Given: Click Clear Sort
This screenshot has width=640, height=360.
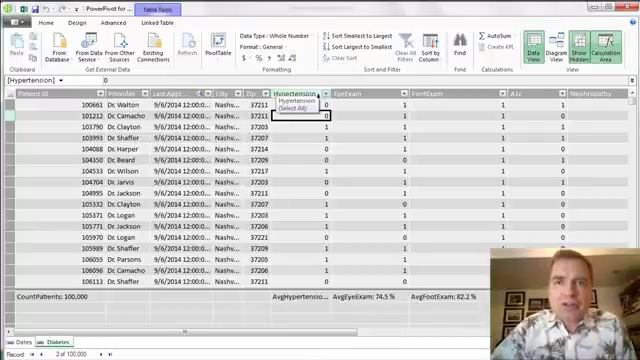Looking at the screenshot, I should tap(340, 58).
